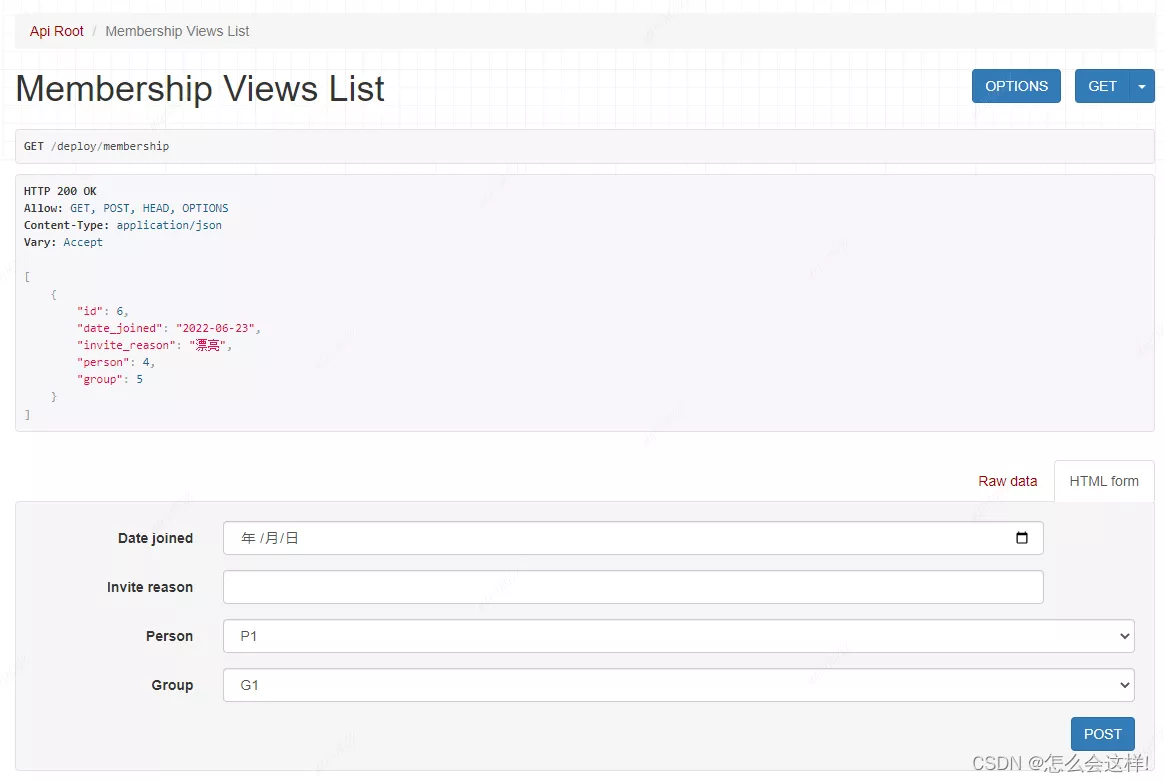Switch to the HTML form tab
Viewport: 1164px width, 782px height.
point(1104,481)
